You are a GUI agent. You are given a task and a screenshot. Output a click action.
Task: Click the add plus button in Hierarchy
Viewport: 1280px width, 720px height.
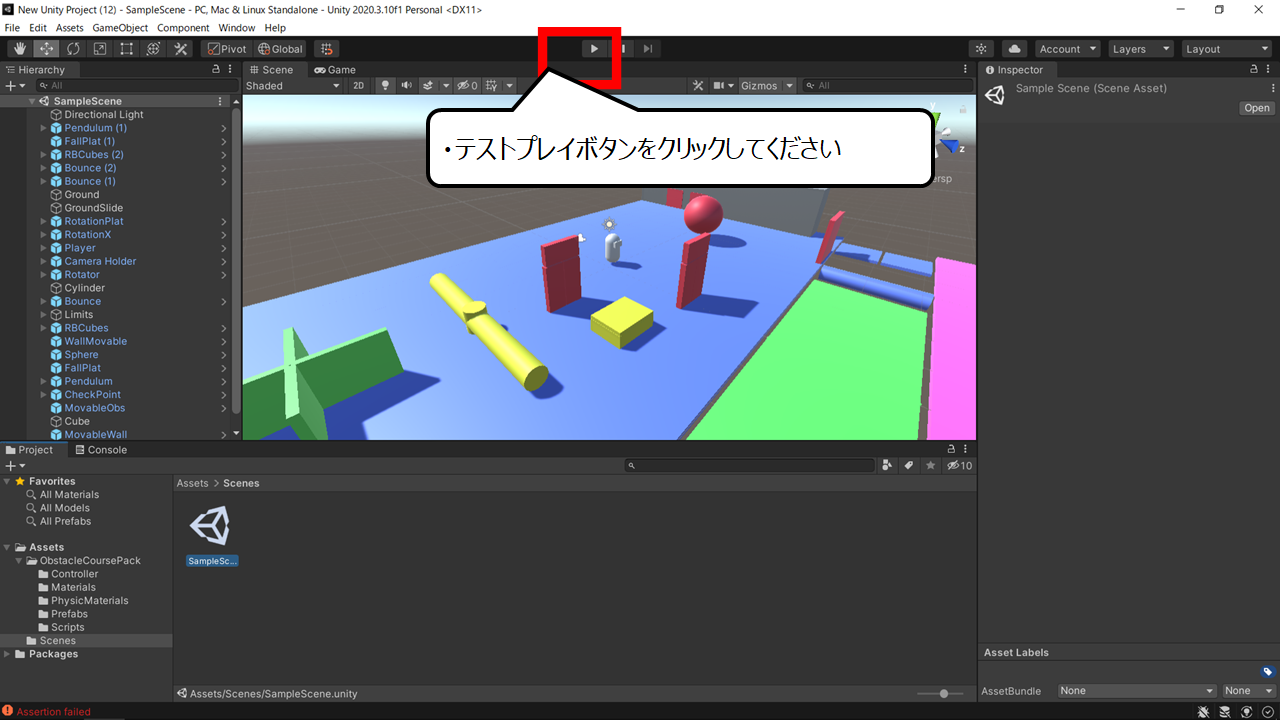click(x=15, y=86)
